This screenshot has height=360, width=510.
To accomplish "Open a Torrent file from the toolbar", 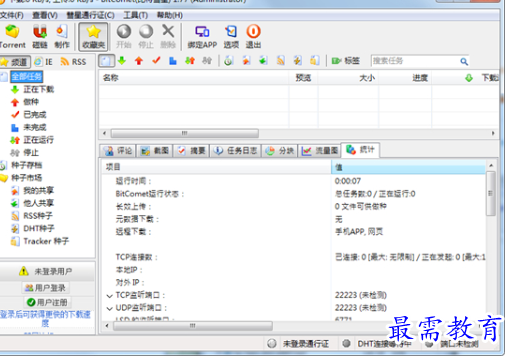I will (x=12, y=36).
